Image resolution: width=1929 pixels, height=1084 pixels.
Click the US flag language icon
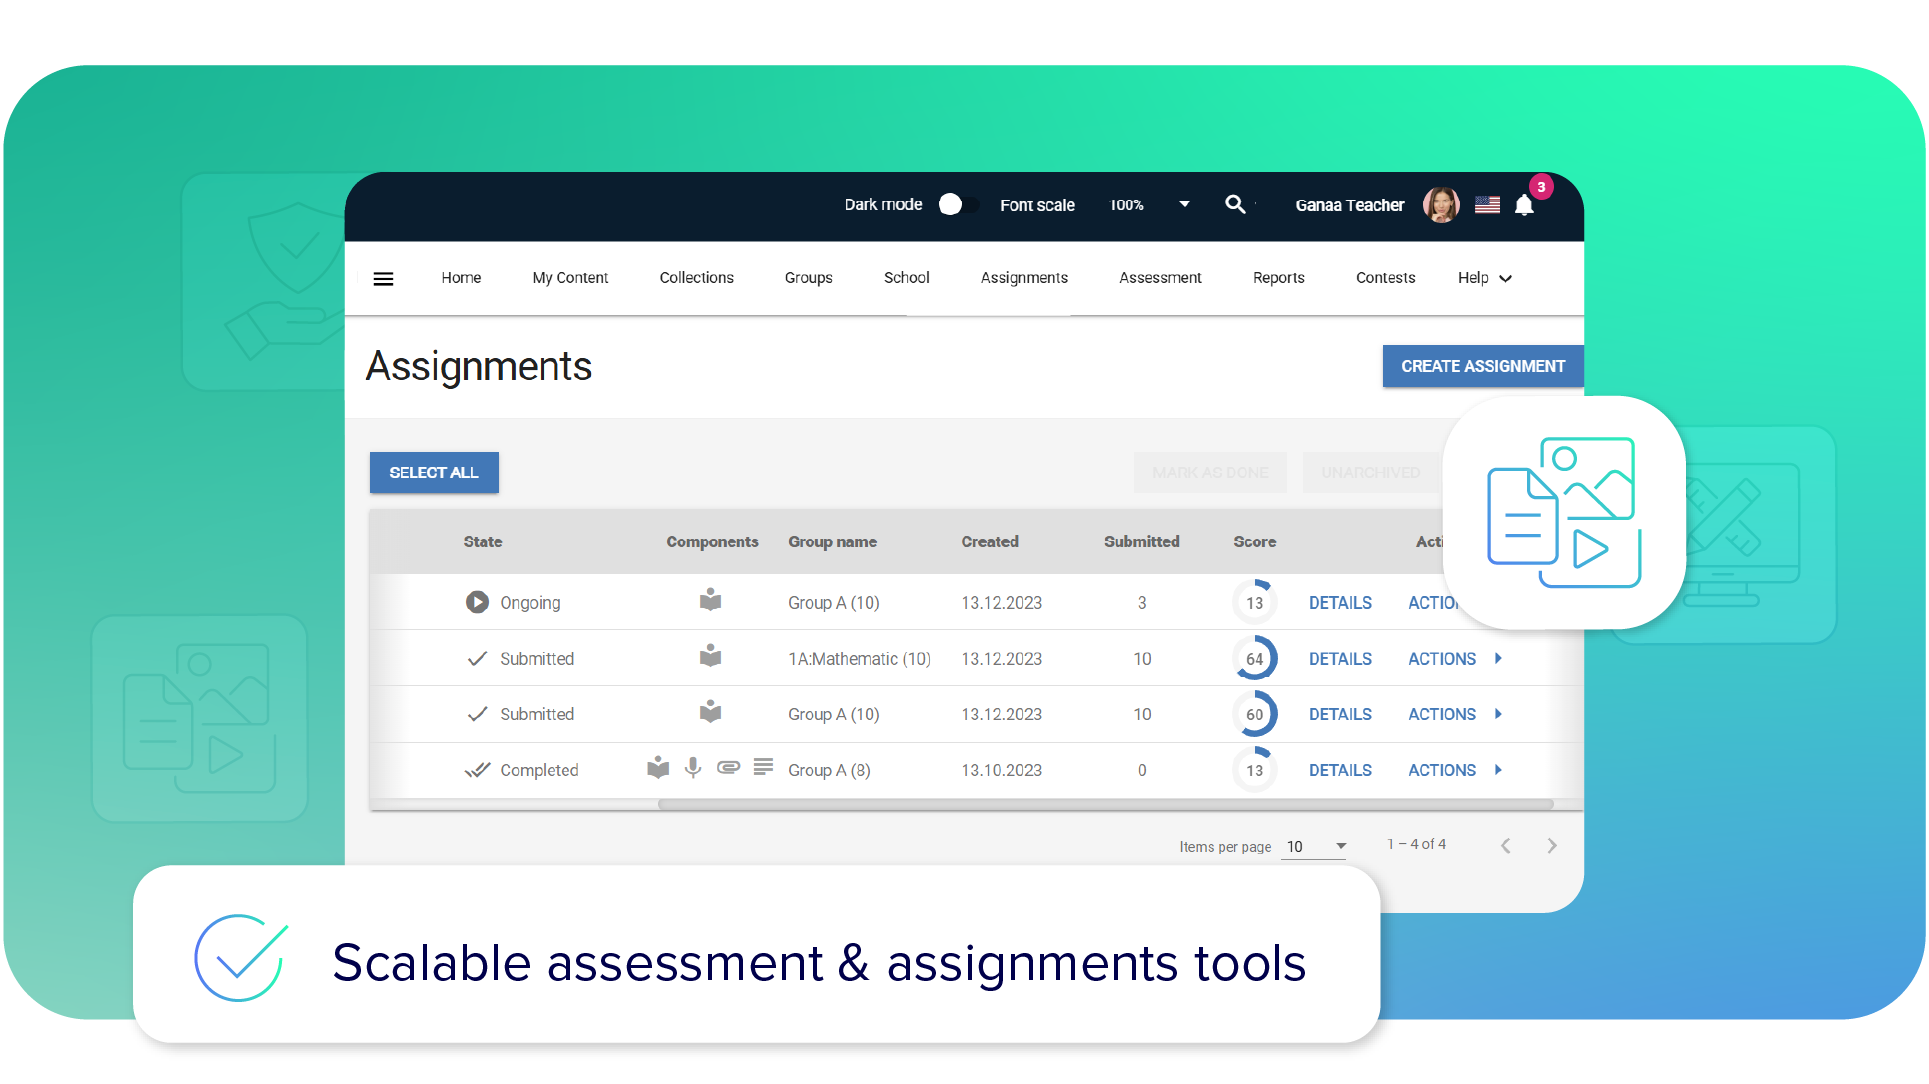[x=1487, y=205]
